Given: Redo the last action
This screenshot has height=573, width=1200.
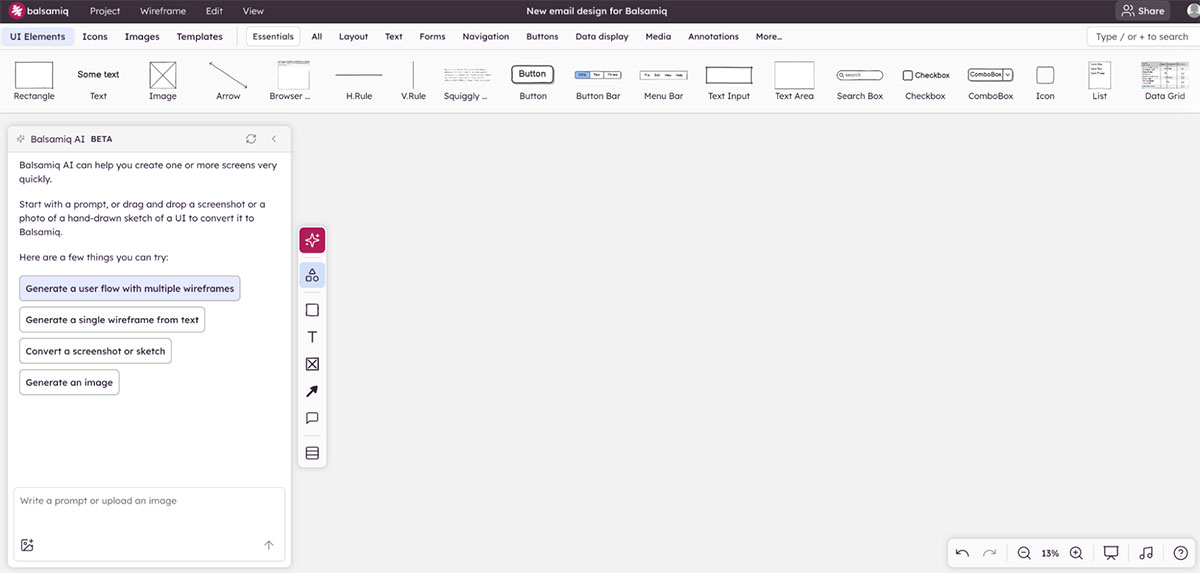Looking at the screenshot, I should [x=989, y=553].
